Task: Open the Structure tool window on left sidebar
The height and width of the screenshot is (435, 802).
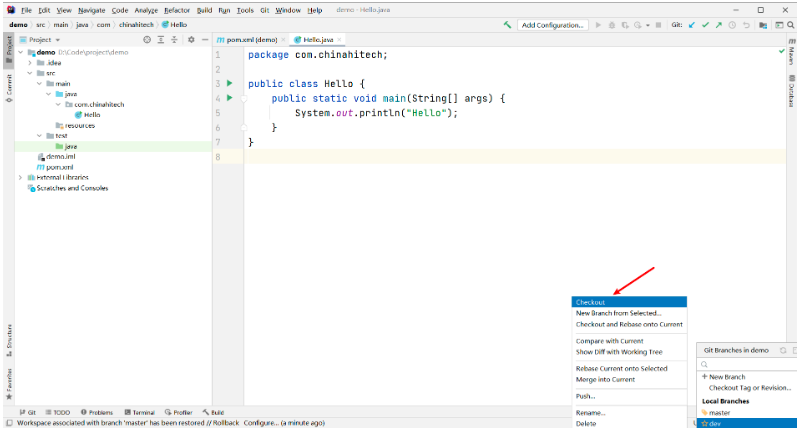Action: 9,340
